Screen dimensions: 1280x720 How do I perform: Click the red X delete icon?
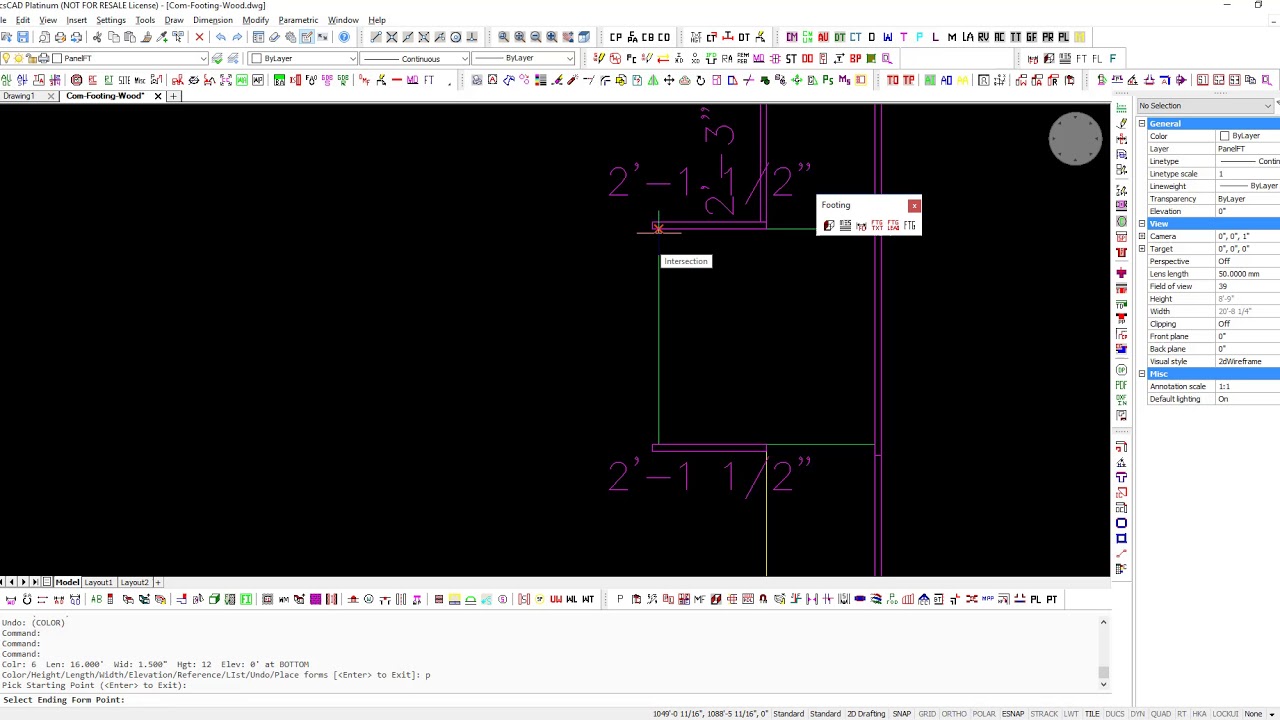click(x=199, y=37)
